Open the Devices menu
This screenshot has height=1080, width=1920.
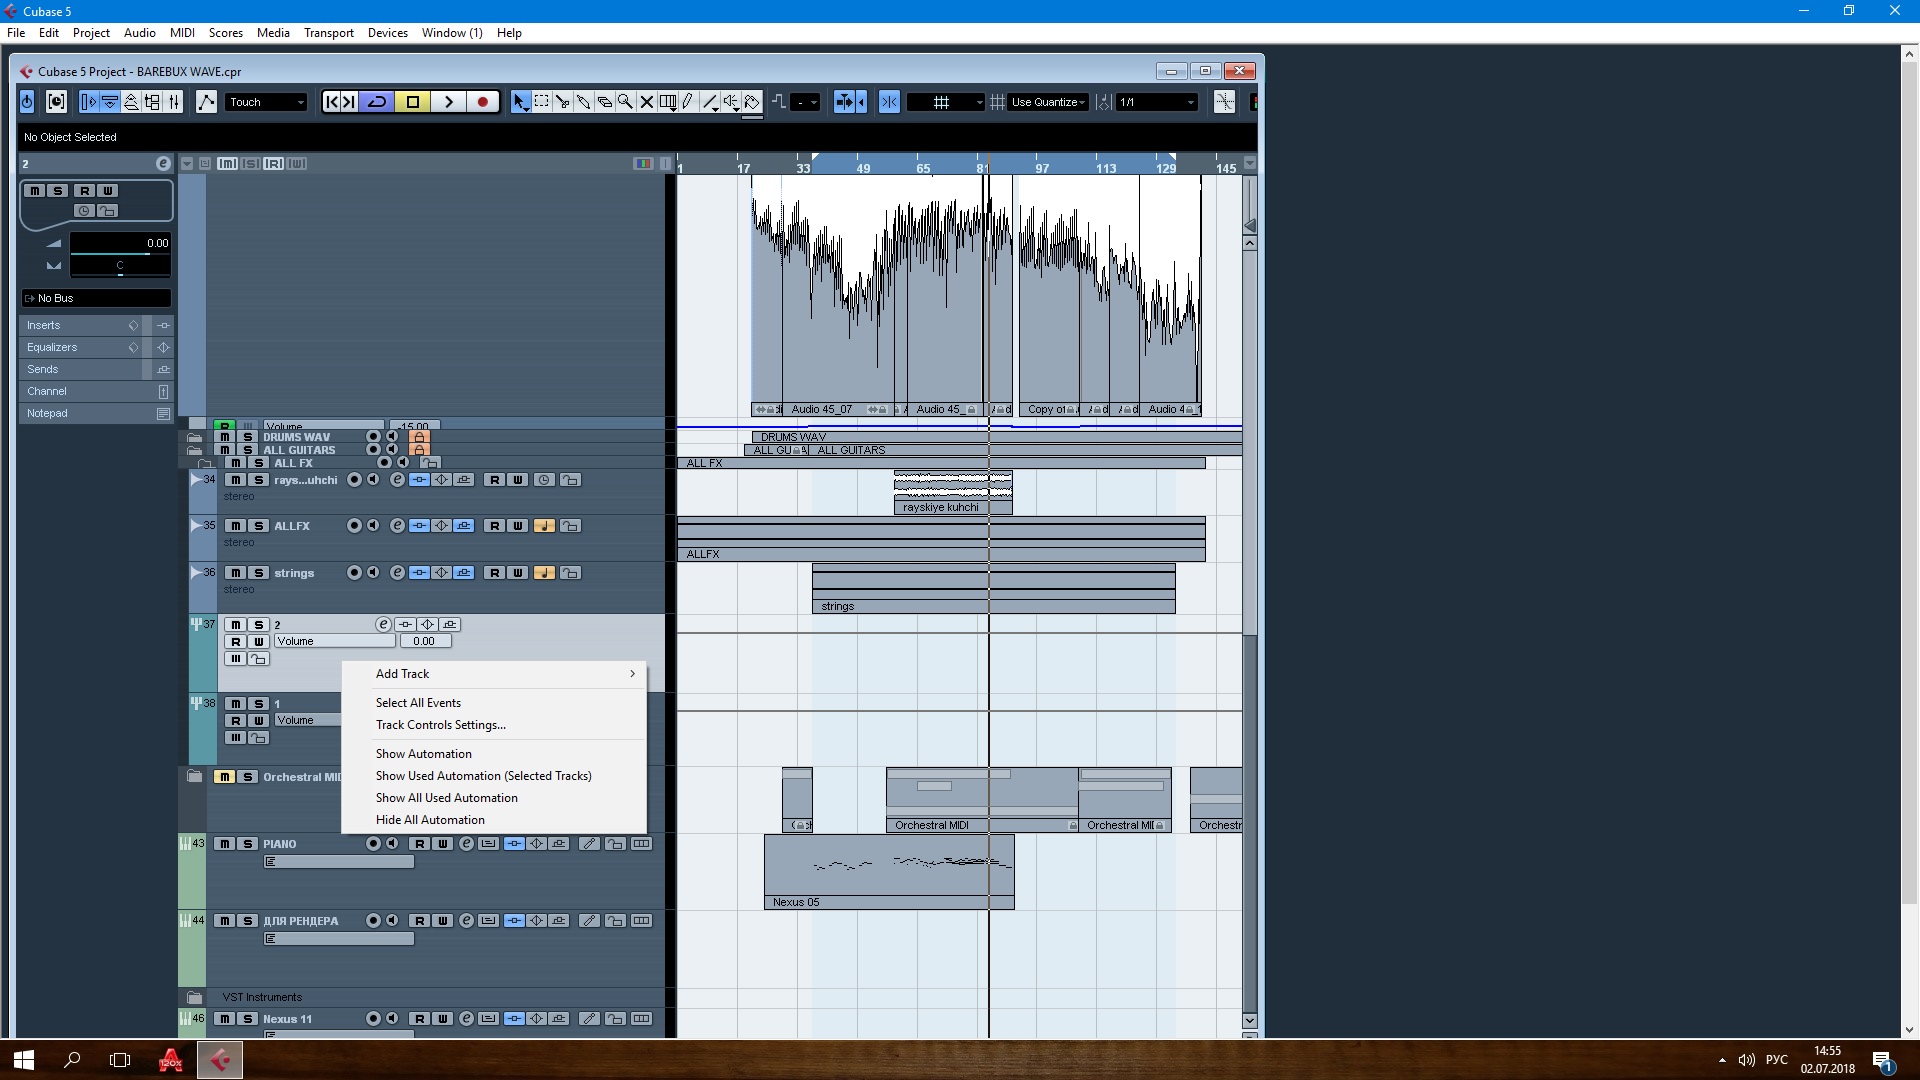387,33
